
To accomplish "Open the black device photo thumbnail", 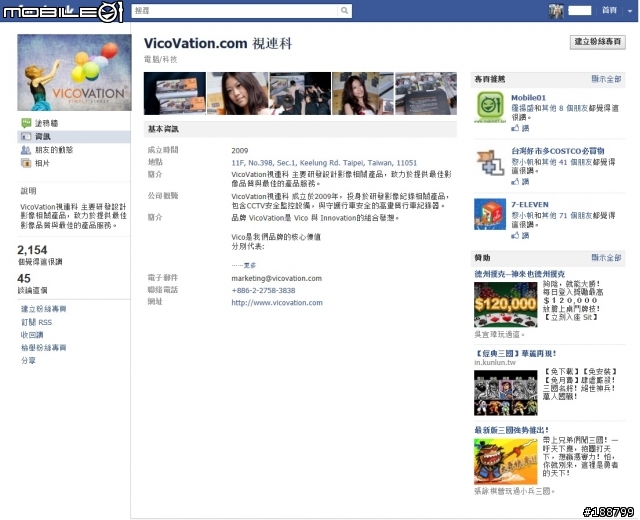I will 426,93.
